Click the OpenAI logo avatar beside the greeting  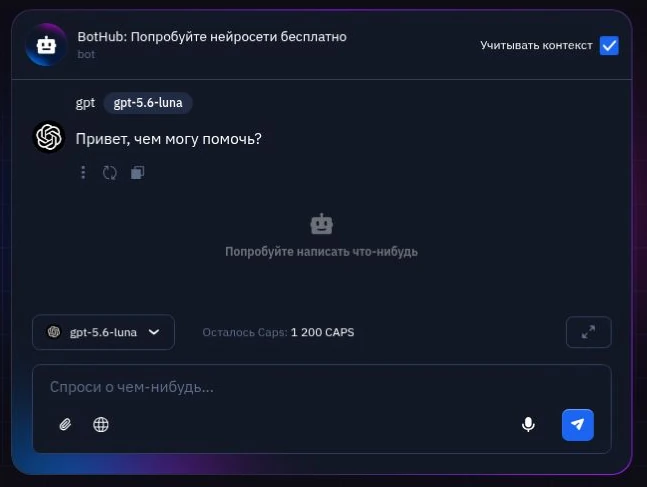pyautogui.click(x=49, y=137)
